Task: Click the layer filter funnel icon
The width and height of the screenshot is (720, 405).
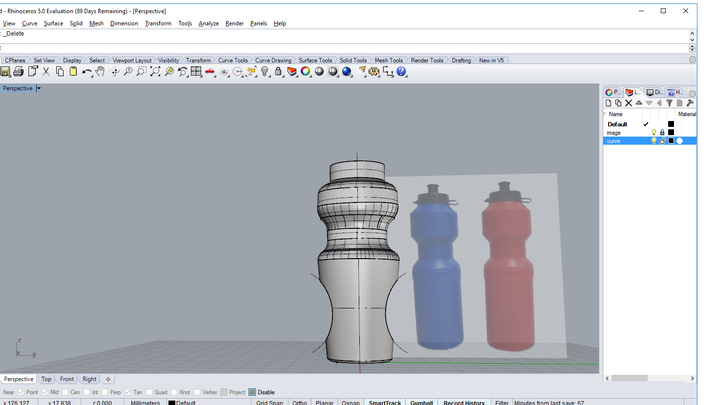Action: (669, 103)
